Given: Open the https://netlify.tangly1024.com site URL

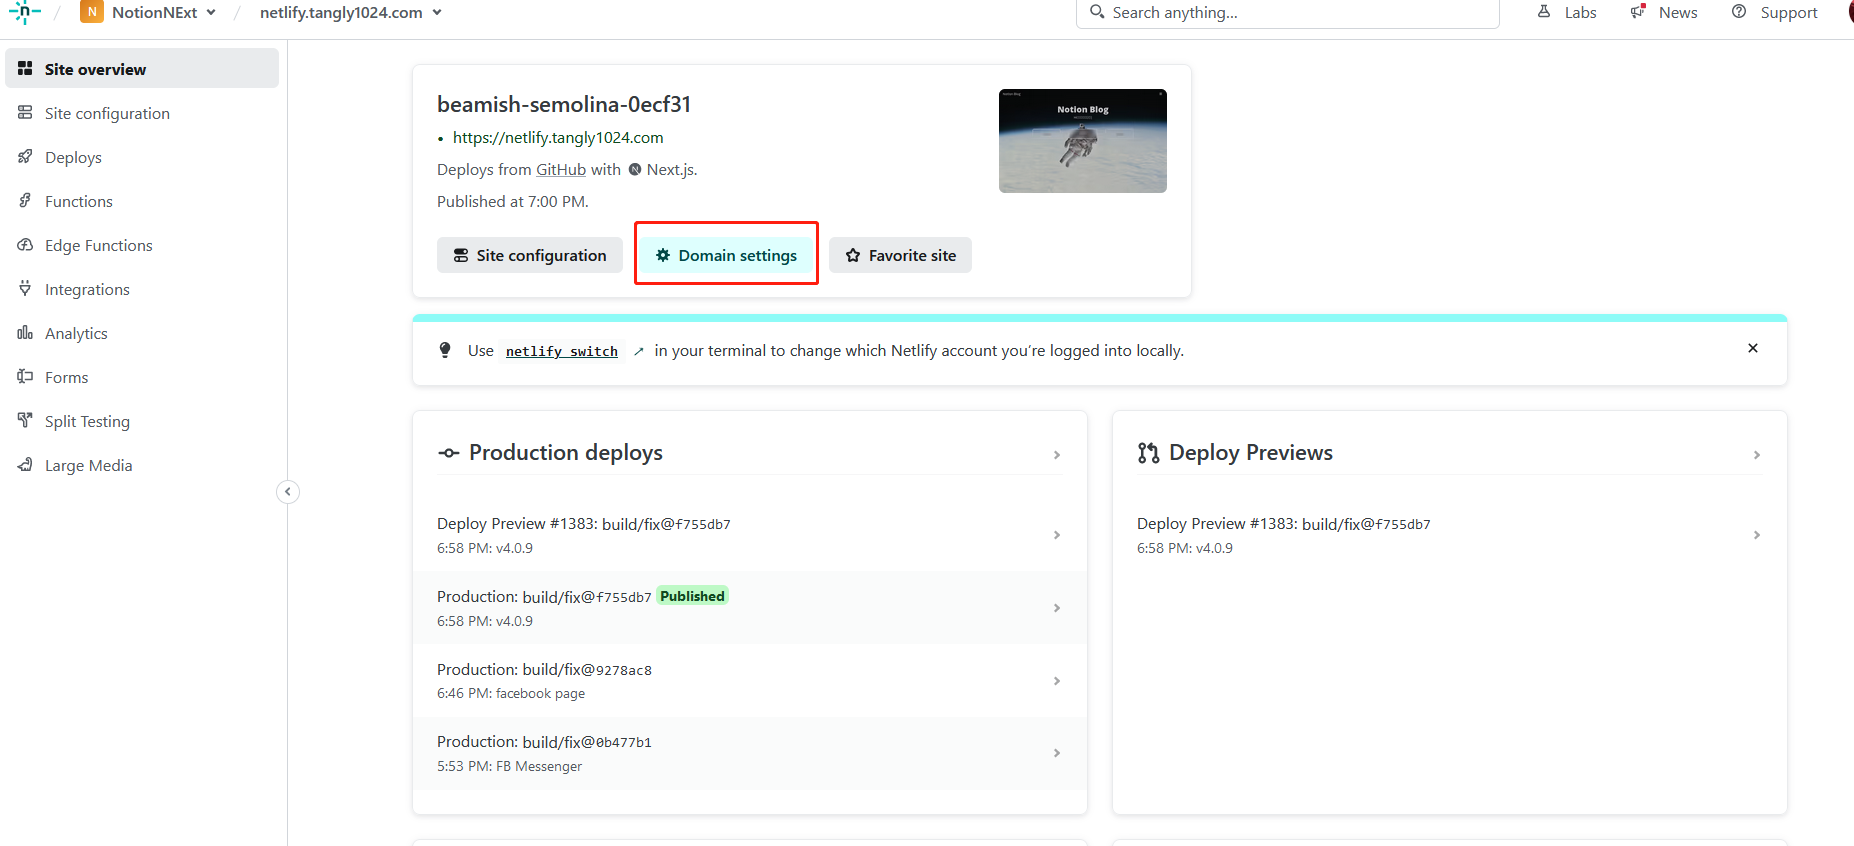Looking at the screenshot, I should (x=558, y=138).
